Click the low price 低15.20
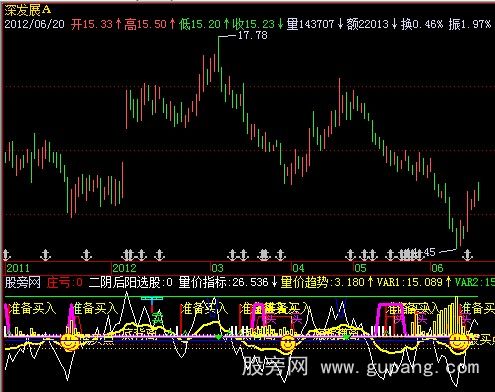 pyautogui.click(x=199, y=24)
